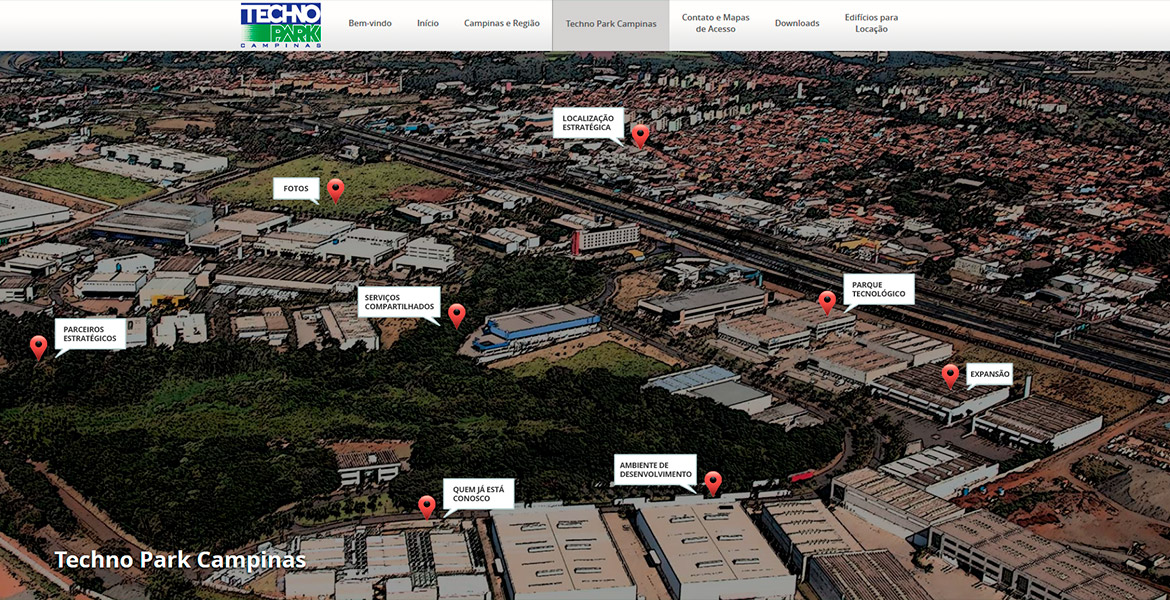Open the Downloads menu item

[x=797, y=23]
